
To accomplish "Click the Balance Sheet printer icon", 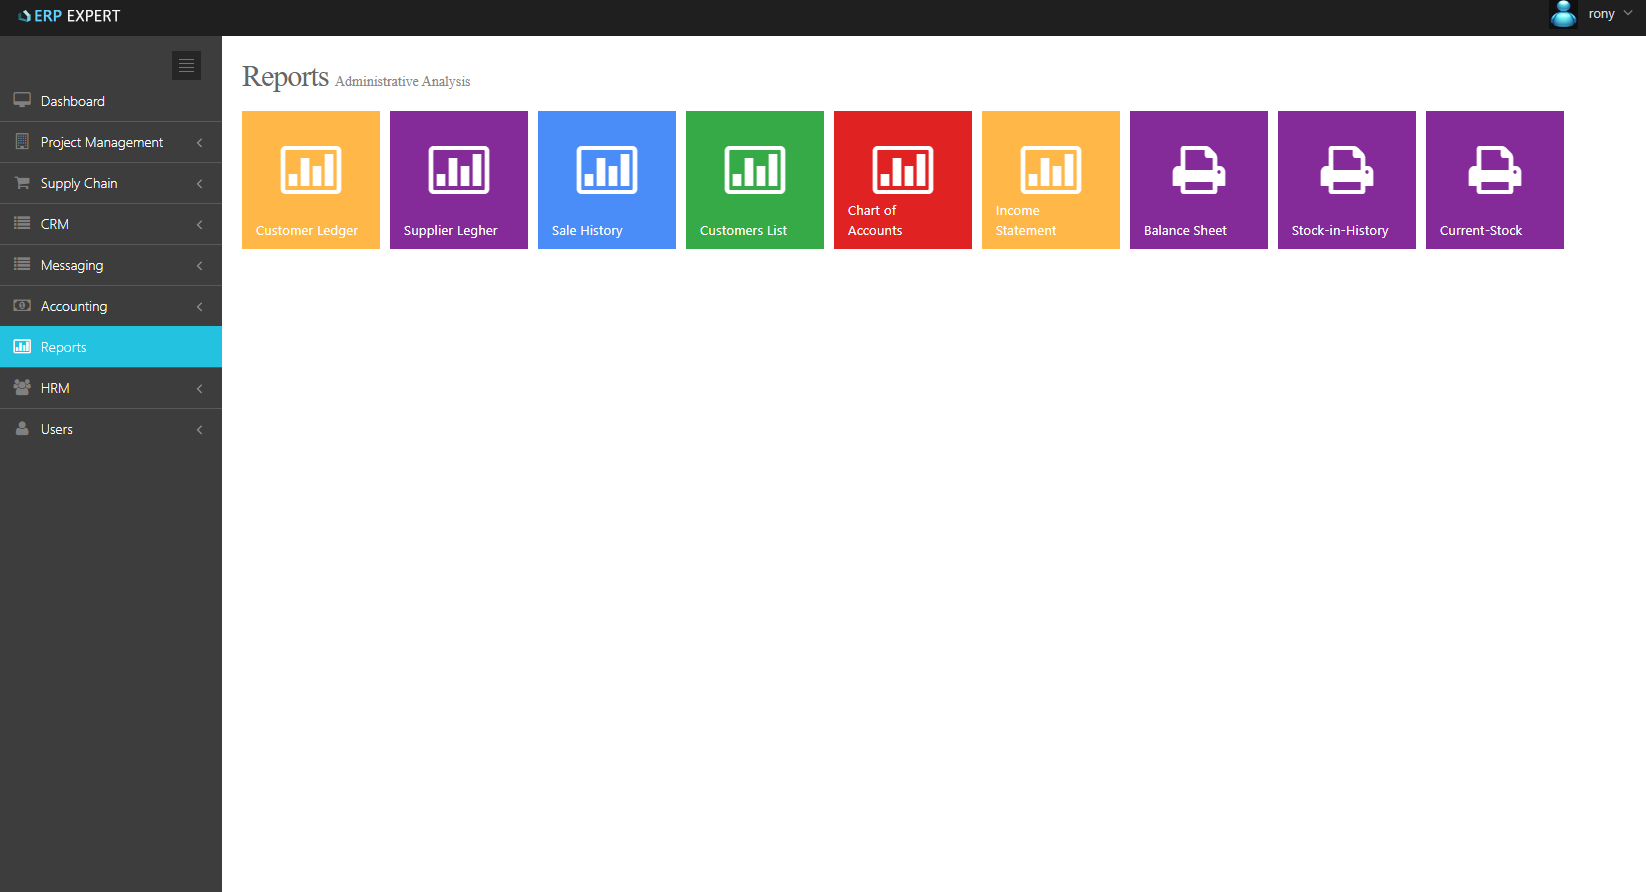I will [1198, 169].
